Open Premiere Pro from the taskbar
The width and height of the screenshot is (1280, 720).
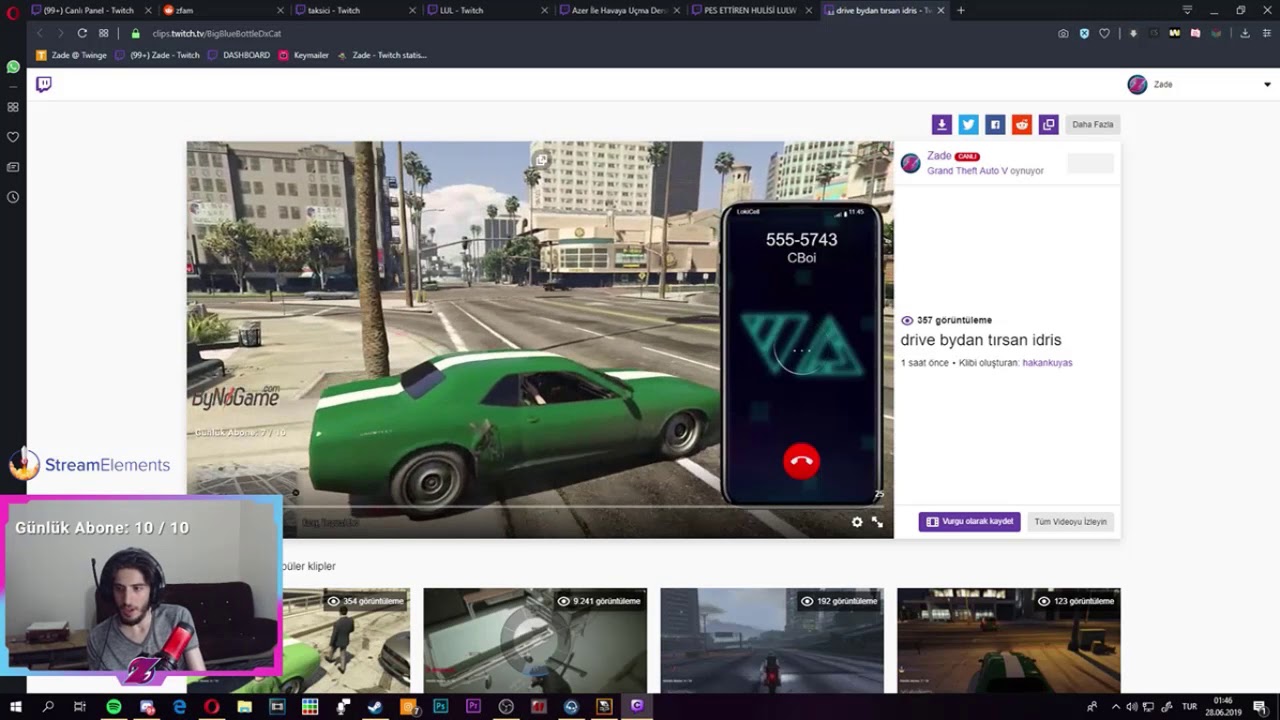pos(473,707)
